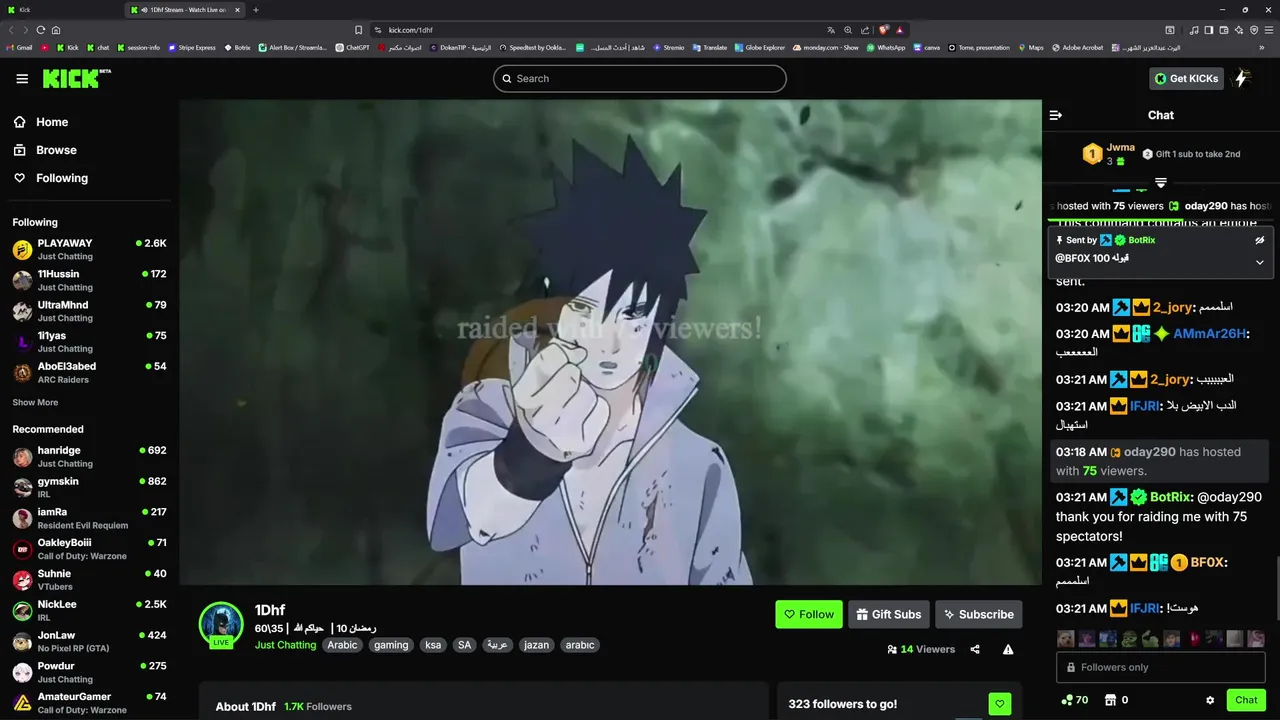Image resolution: width=1280 pixels, height=720 pixels.
Task: Open 11Hussin channel in Following list
Action: coord(89,280)
